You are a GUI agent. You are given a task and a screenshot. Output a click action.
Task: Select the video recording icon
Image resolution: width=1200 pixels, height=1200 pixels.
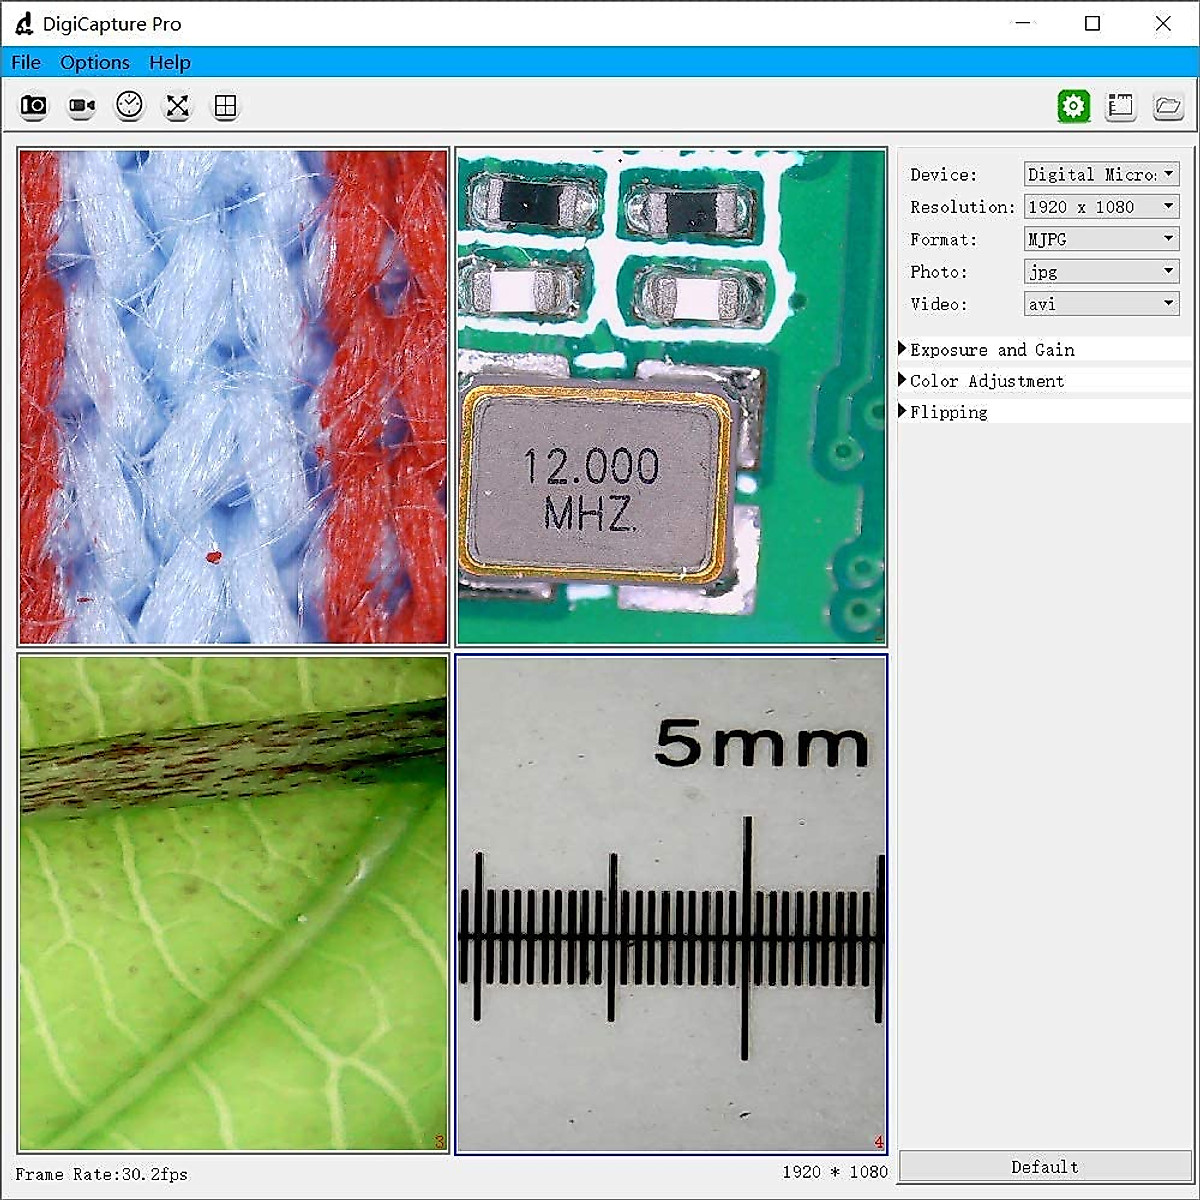[80, 105]
